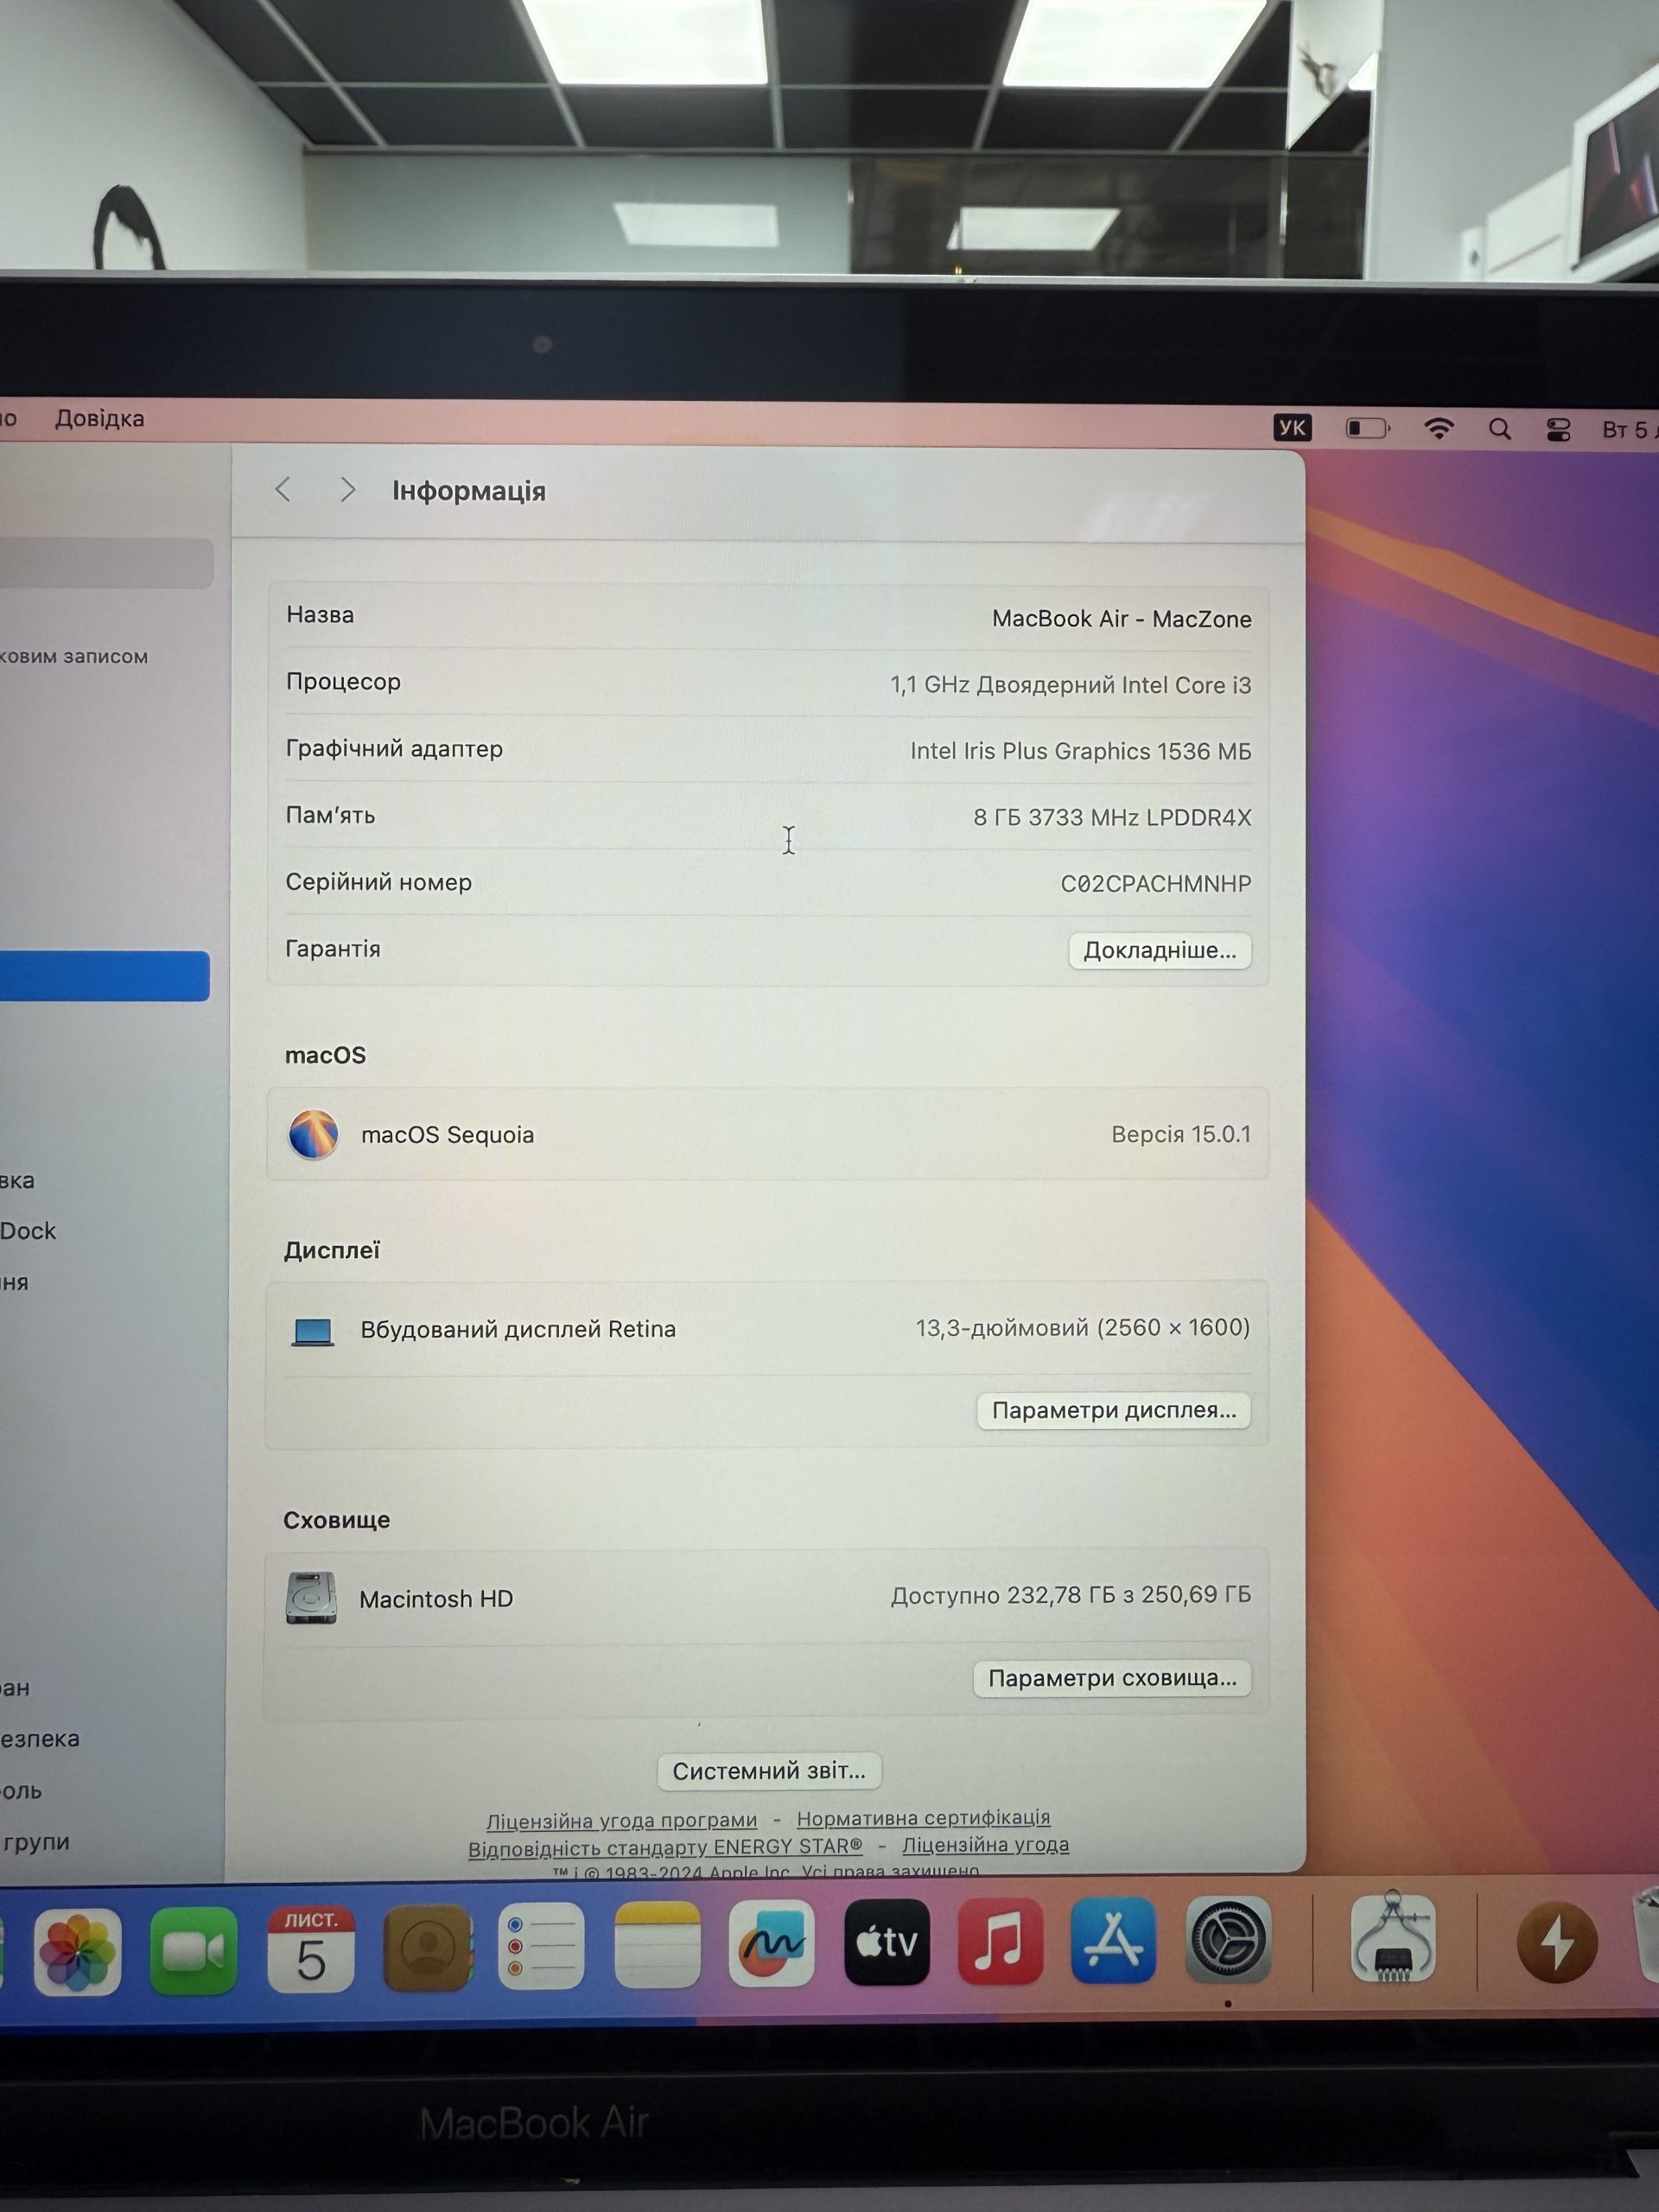
Task: Open Відповідність стандарту ENERGY STAR link
Action: click(x=665, y=1847)
